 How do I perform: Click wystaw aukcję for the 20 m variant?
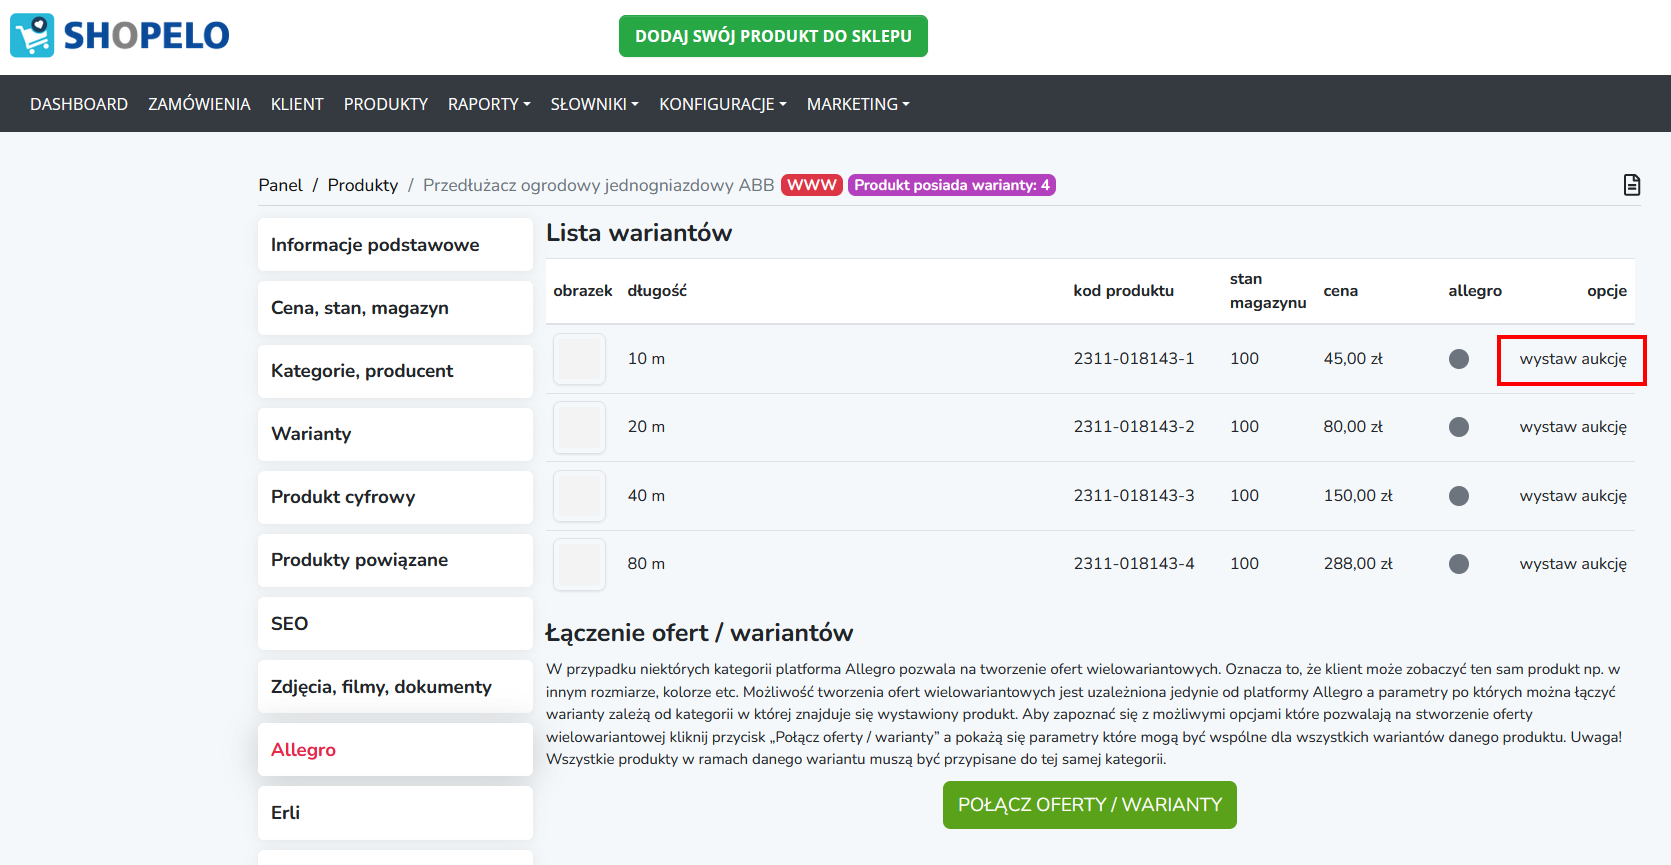click(x=1573, y=427)
